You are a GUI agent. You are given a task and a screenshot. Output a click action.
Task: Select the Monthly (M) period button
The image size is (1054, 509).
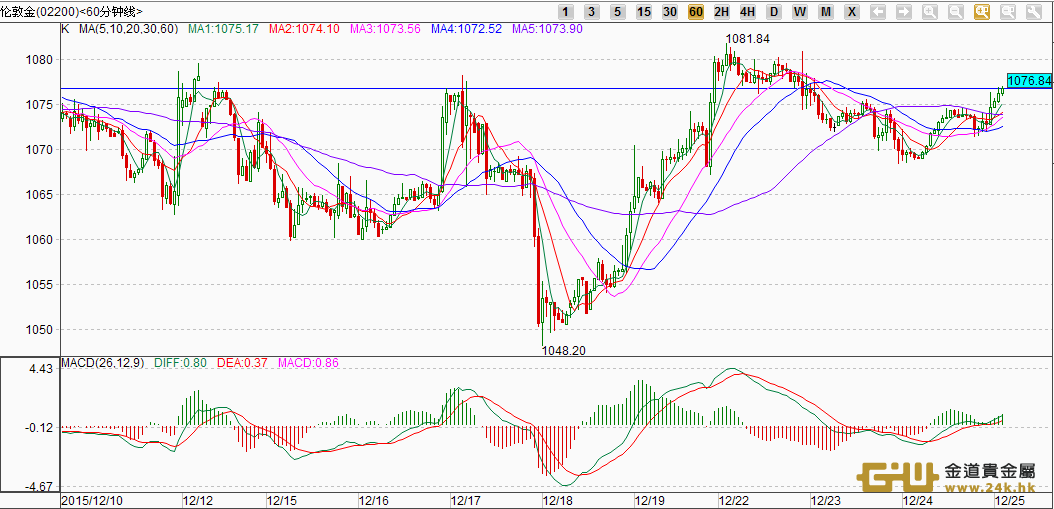point(825,12)
